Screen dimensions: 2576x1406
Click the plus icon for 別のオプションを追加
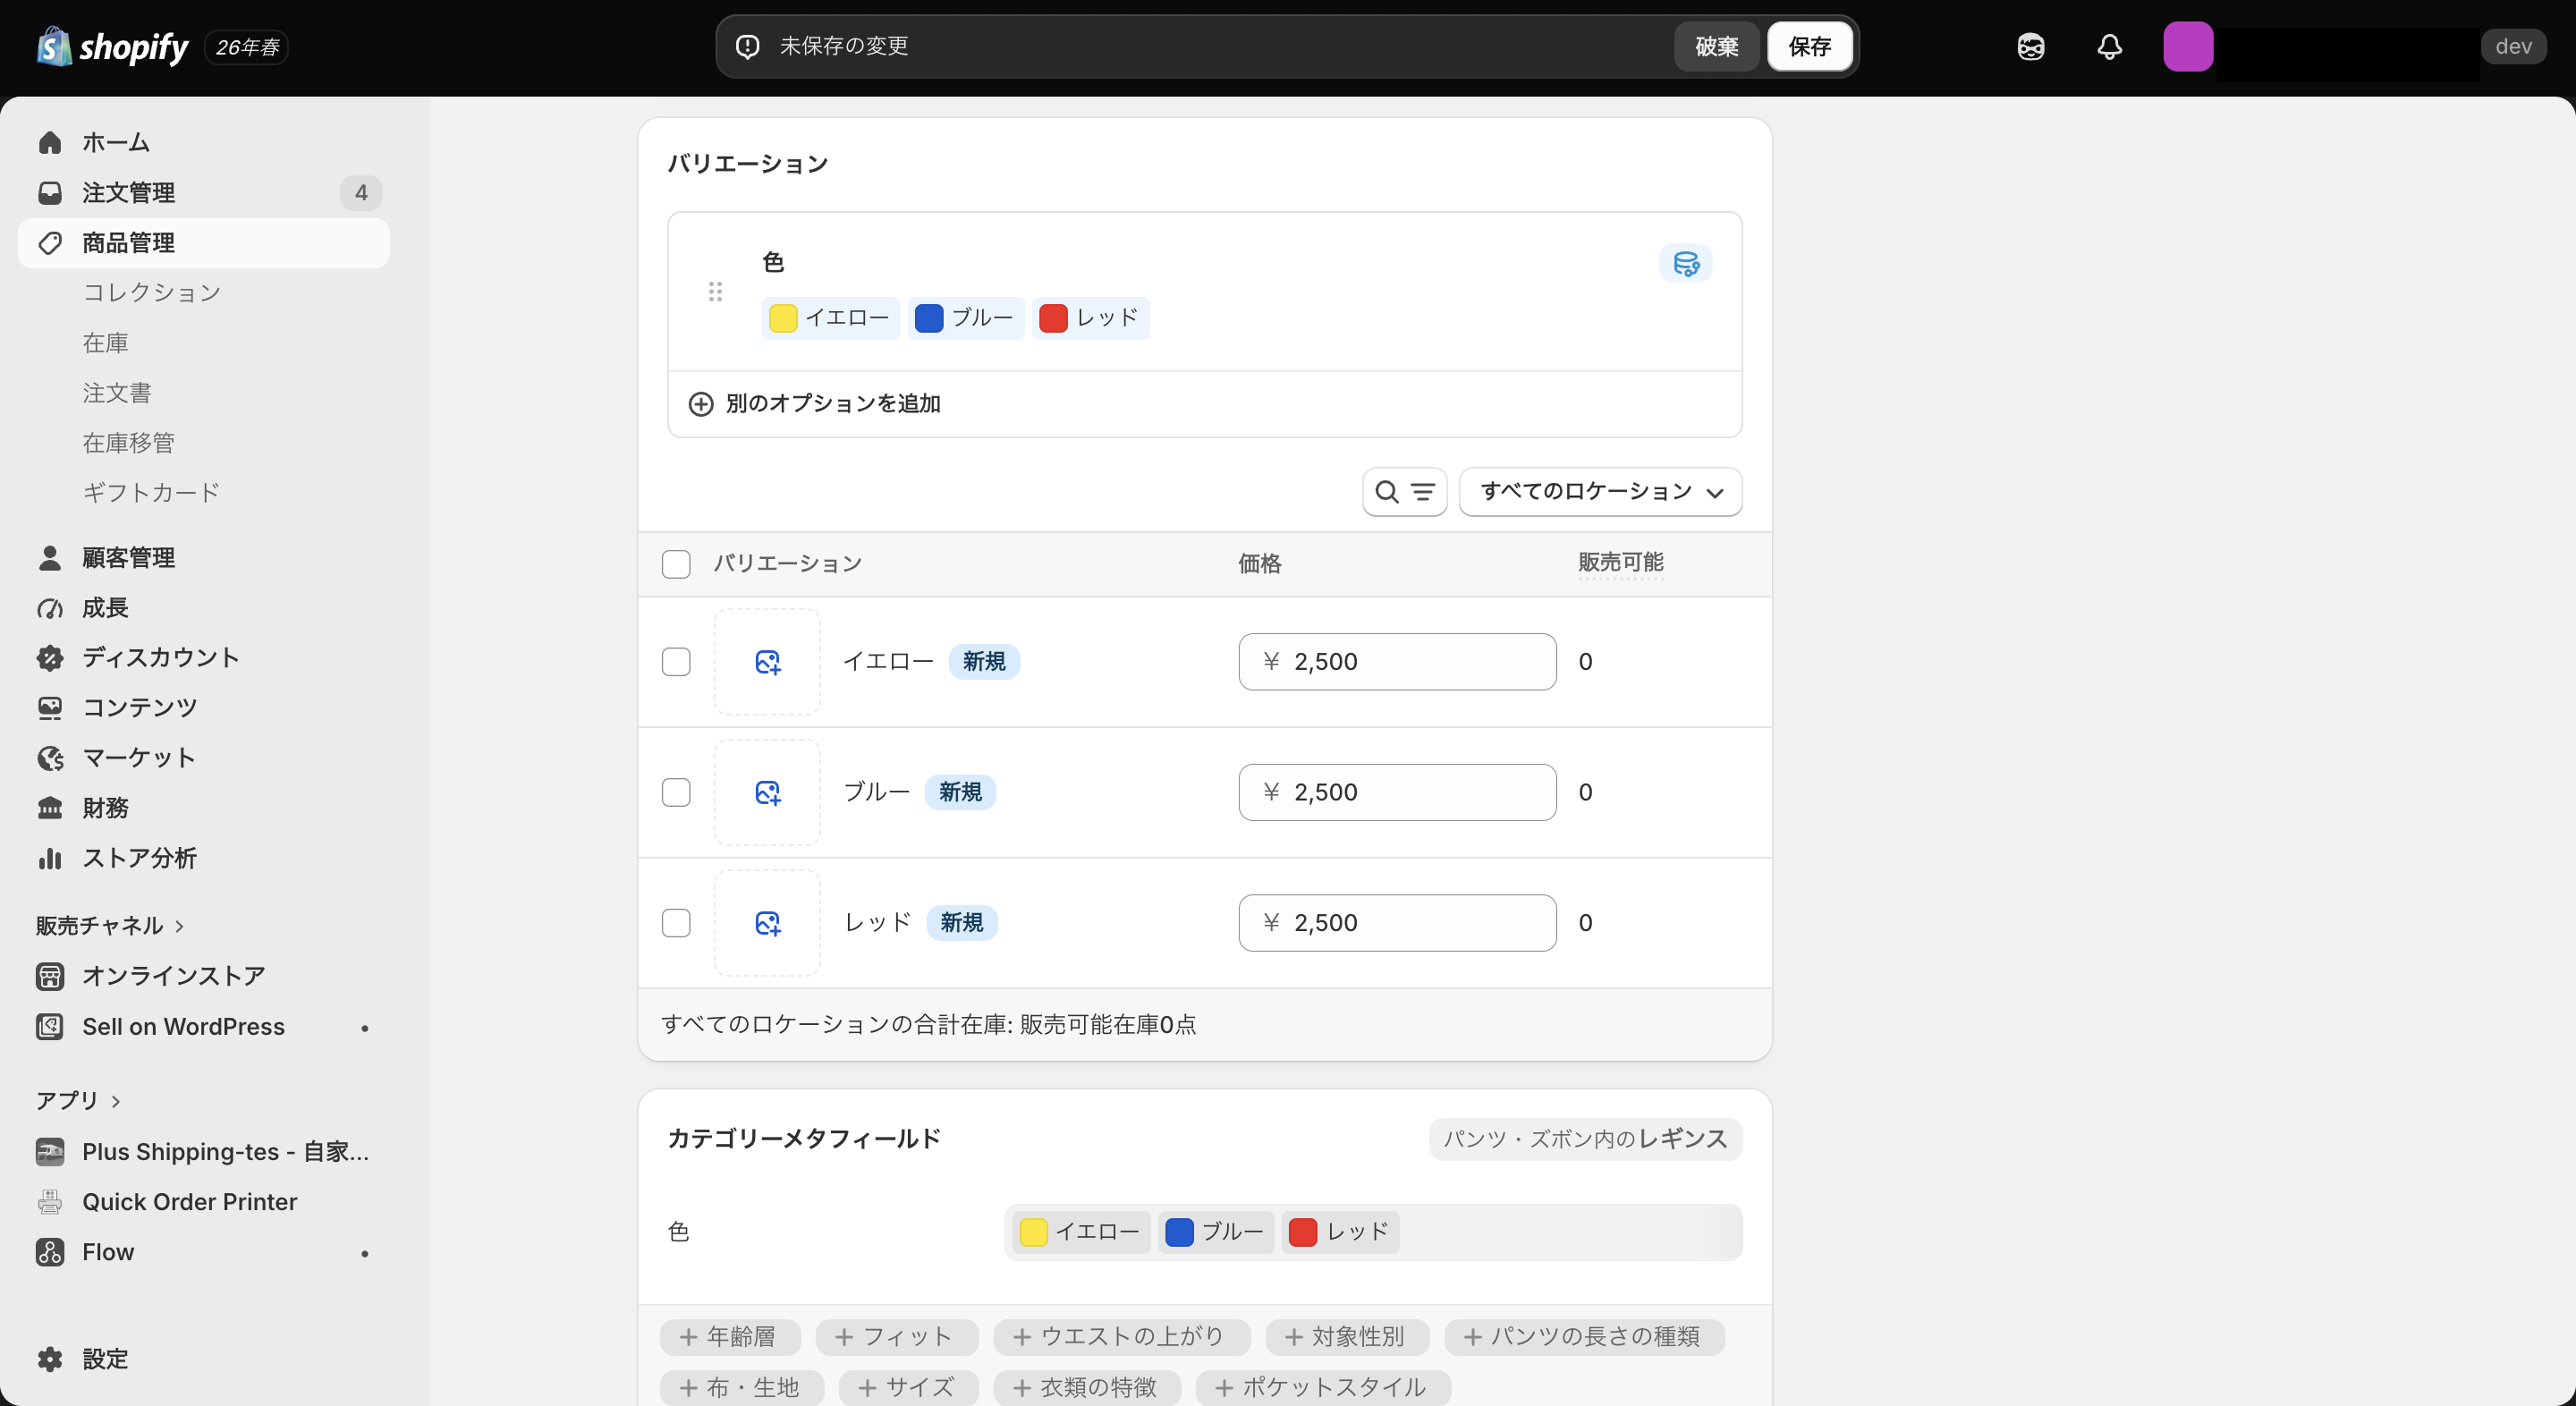click(x=701, y=403)
